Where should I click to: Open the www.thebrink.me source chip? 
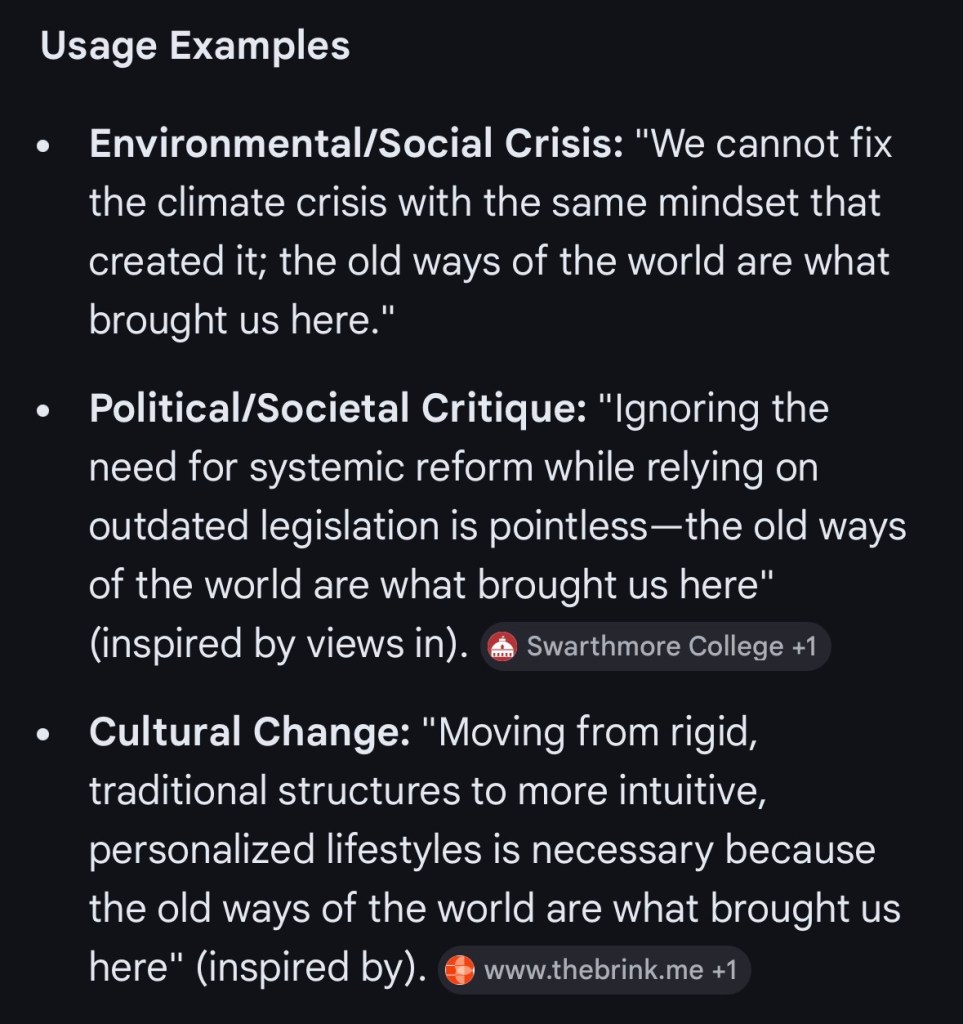594,970
